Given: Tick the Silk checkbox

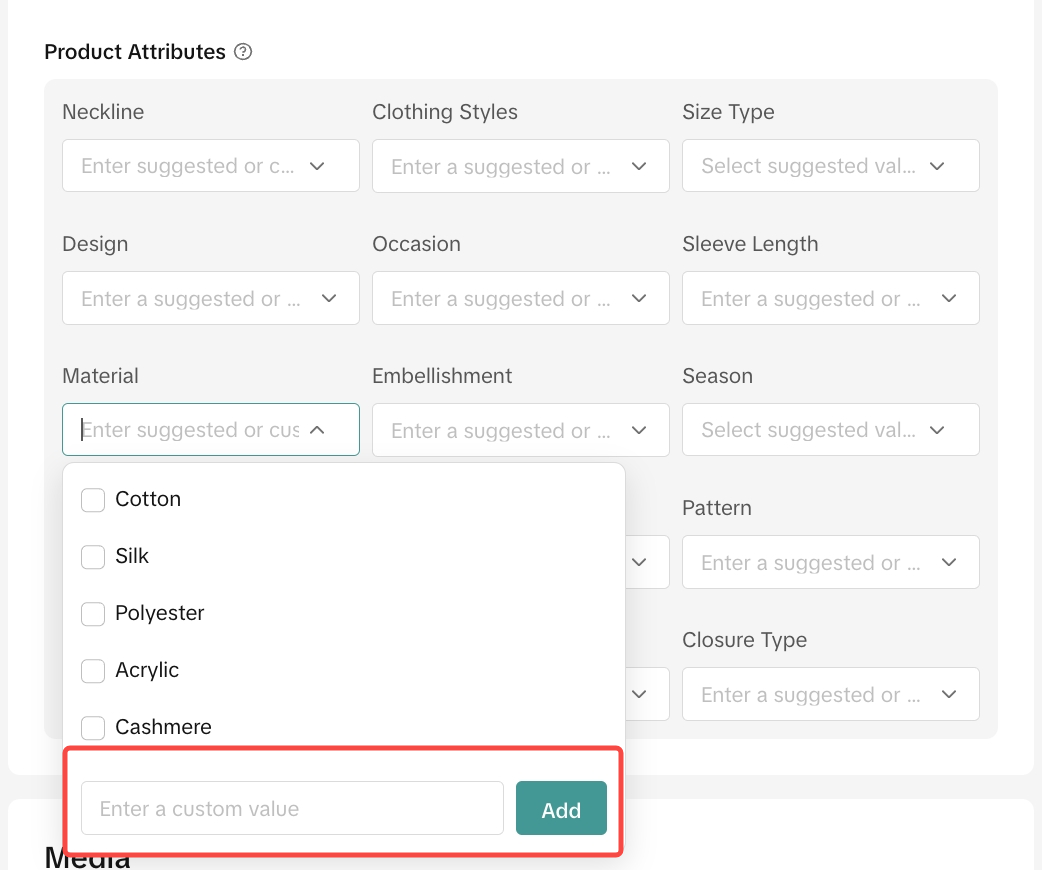Looking at the screenshot, I should 93,557.
